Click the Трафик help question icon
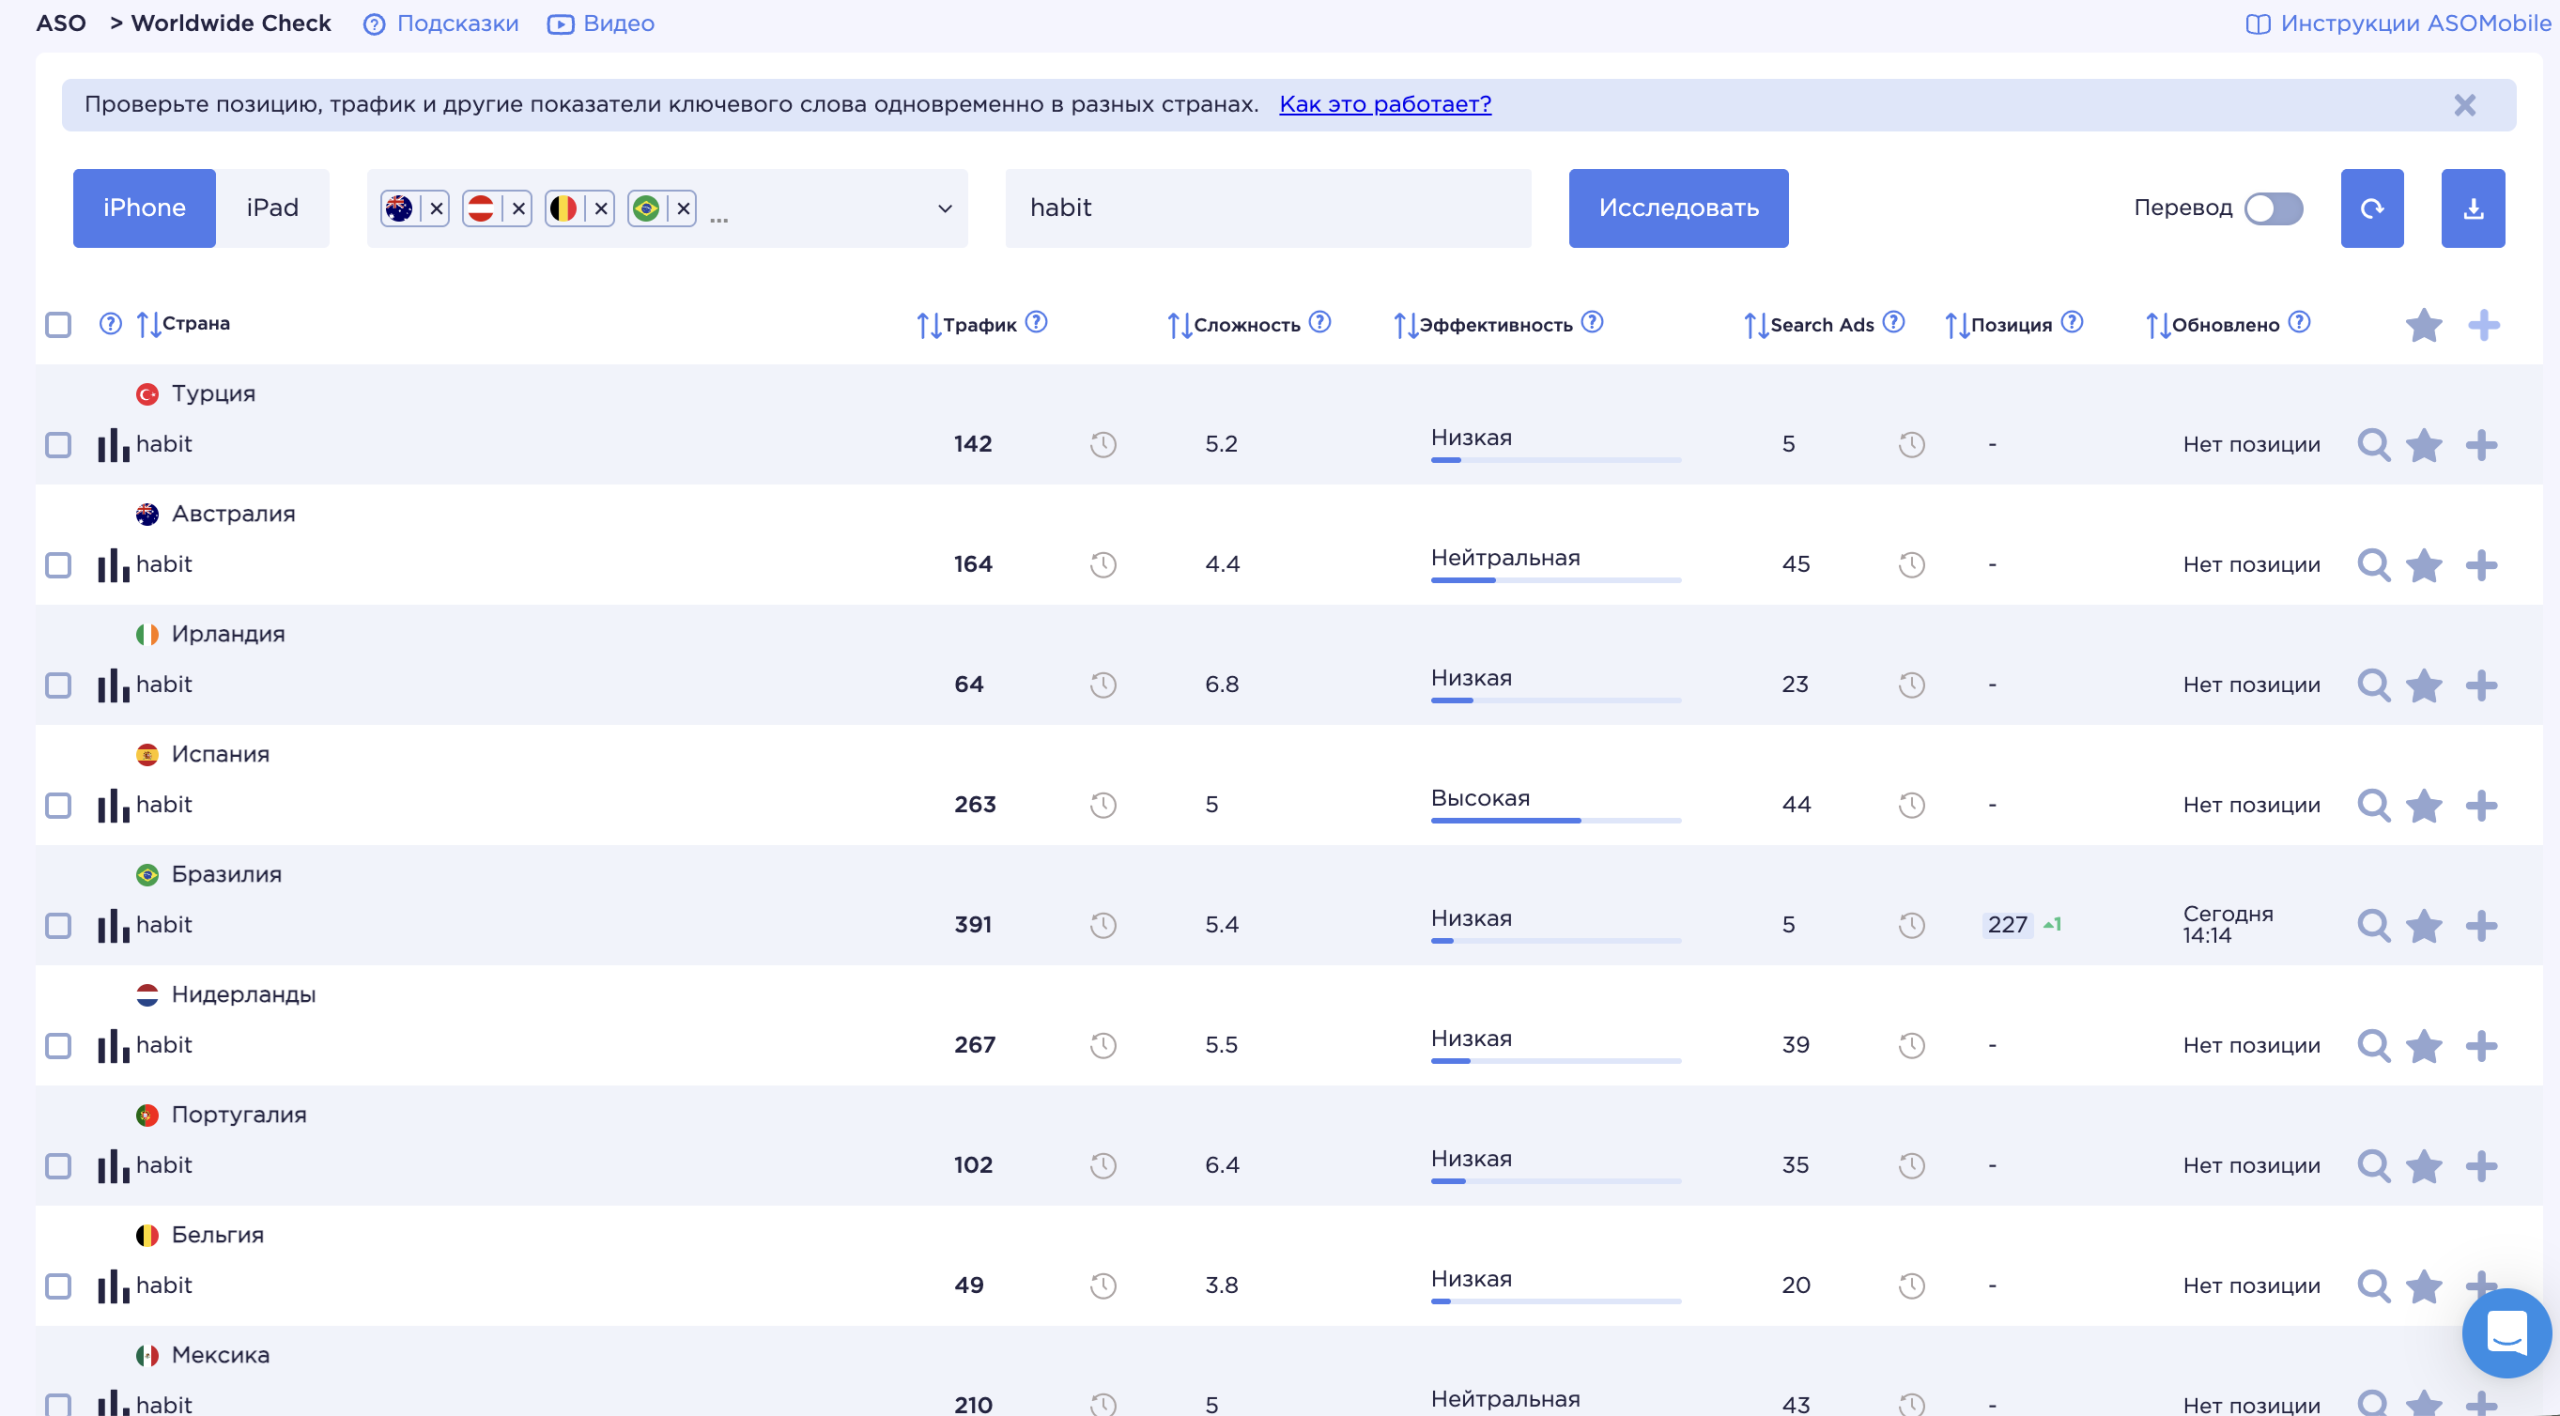Screen dimensions: 2560x1416 1036,322
